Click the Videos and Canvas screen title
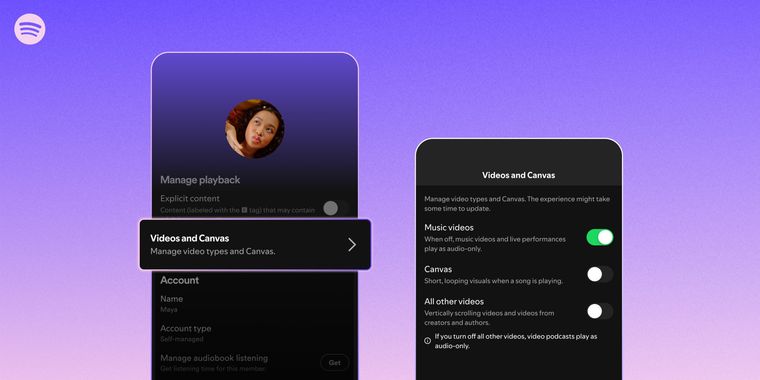The image size is (760, 380). coord(519,175)
